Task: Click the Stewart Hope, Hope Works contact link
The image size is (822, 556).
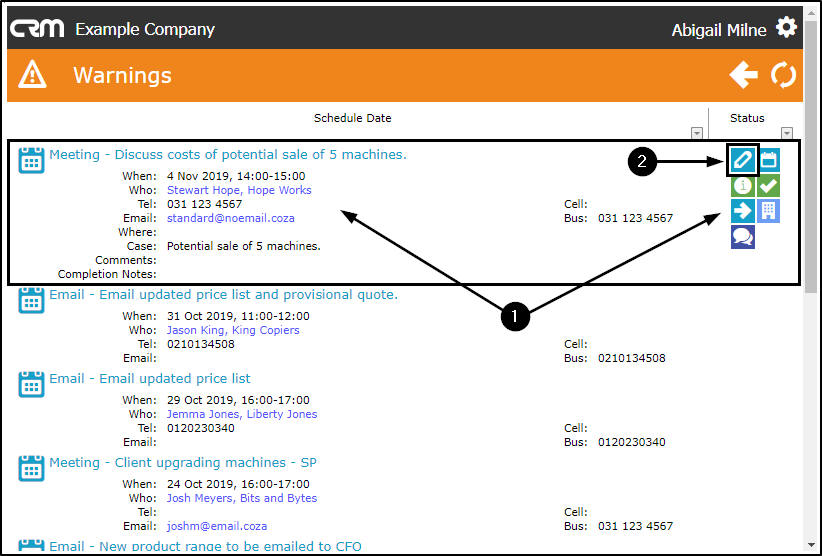Action: tap(239, 190)
